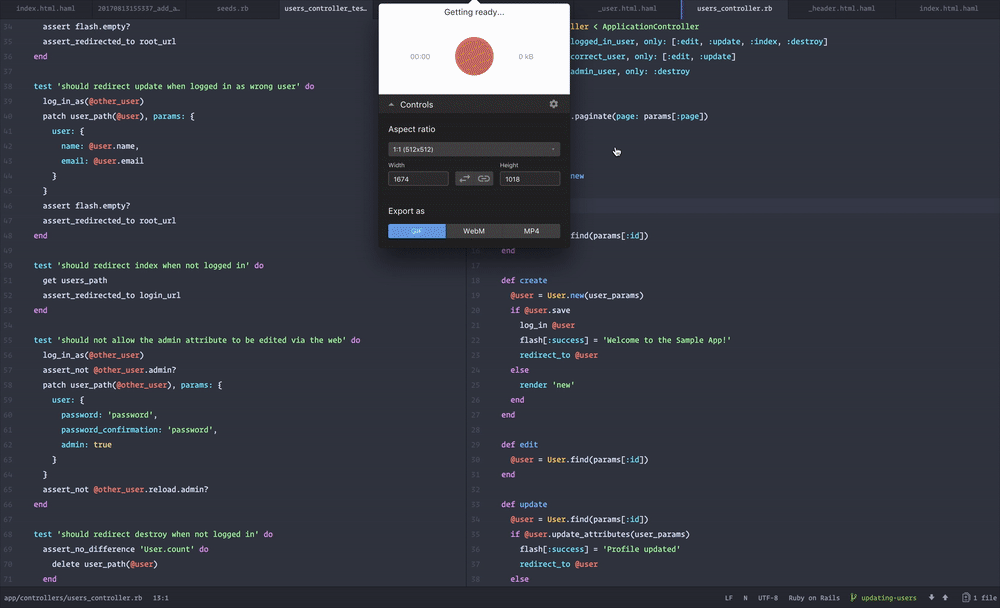Click the "render 'new'" line
The image size is (1000, 608).
click(547, 385)
